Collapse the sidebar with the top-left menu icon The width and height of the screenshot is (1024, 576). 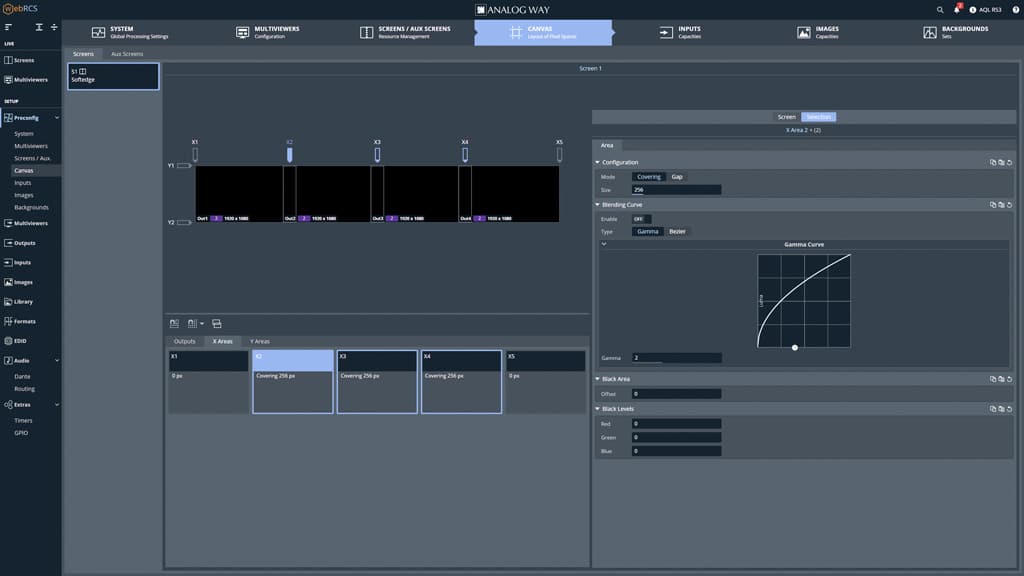pyautogui.click(x=10, y=27)
